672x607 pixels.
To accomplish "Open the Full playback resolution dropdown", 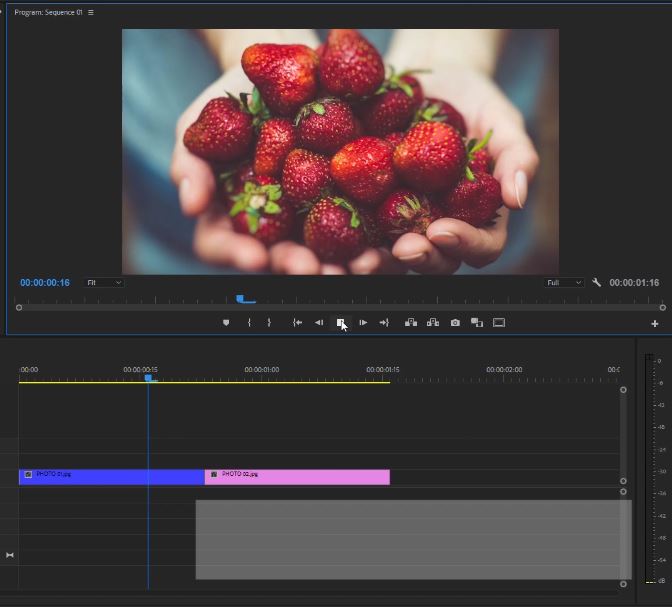I will pyautogui.click(x=564, y=283).
